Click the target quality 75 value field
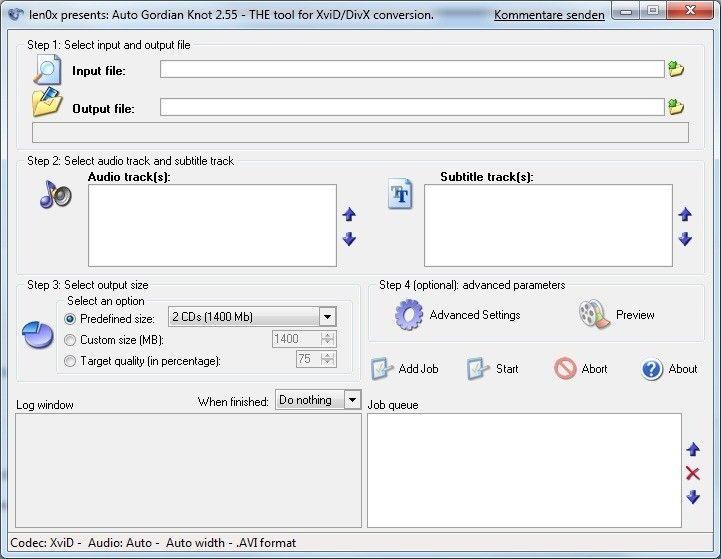Viewport: 721px width, 559px height. tap(308, 359)
